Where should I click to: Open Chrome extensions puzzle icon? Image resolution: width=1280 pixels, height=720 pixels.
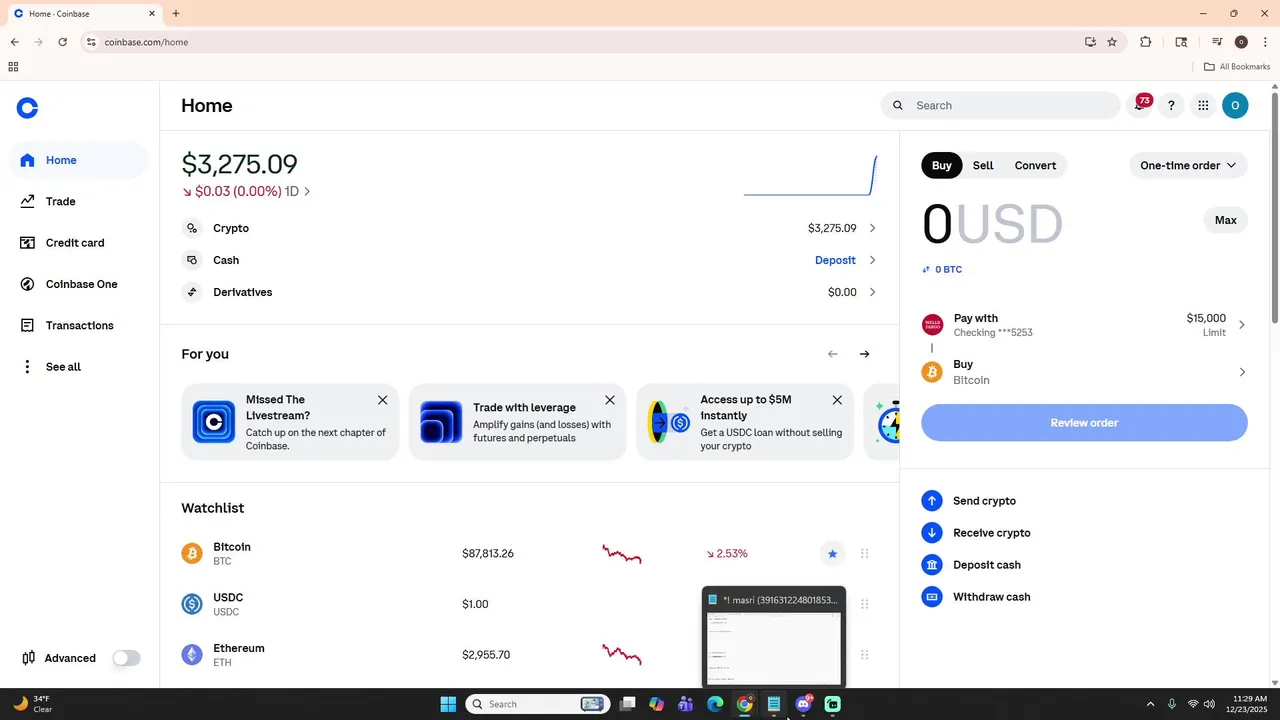tap(1146, 42)
